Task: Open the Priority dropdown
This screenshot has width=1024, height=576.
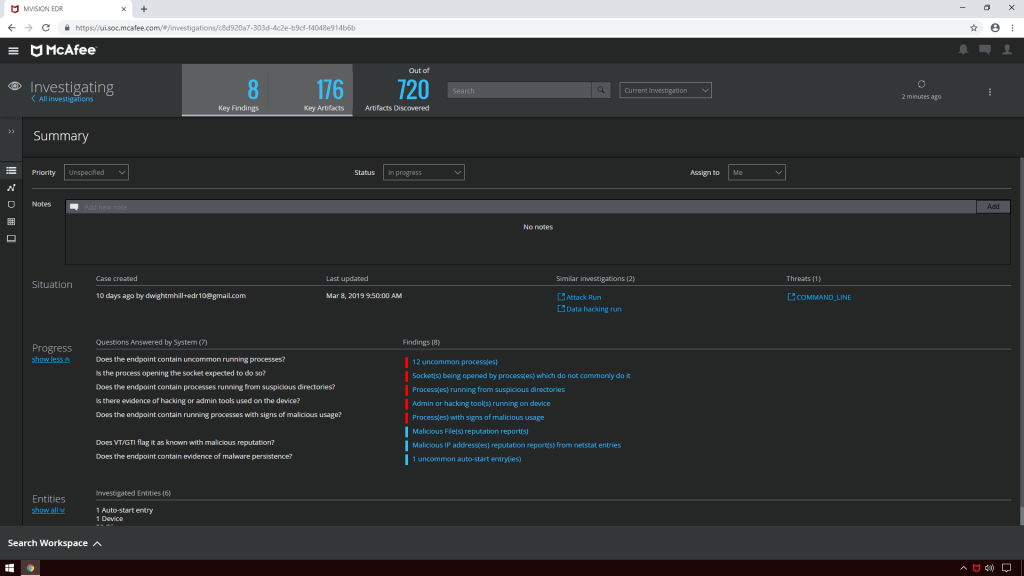Action: pos(96,172)
